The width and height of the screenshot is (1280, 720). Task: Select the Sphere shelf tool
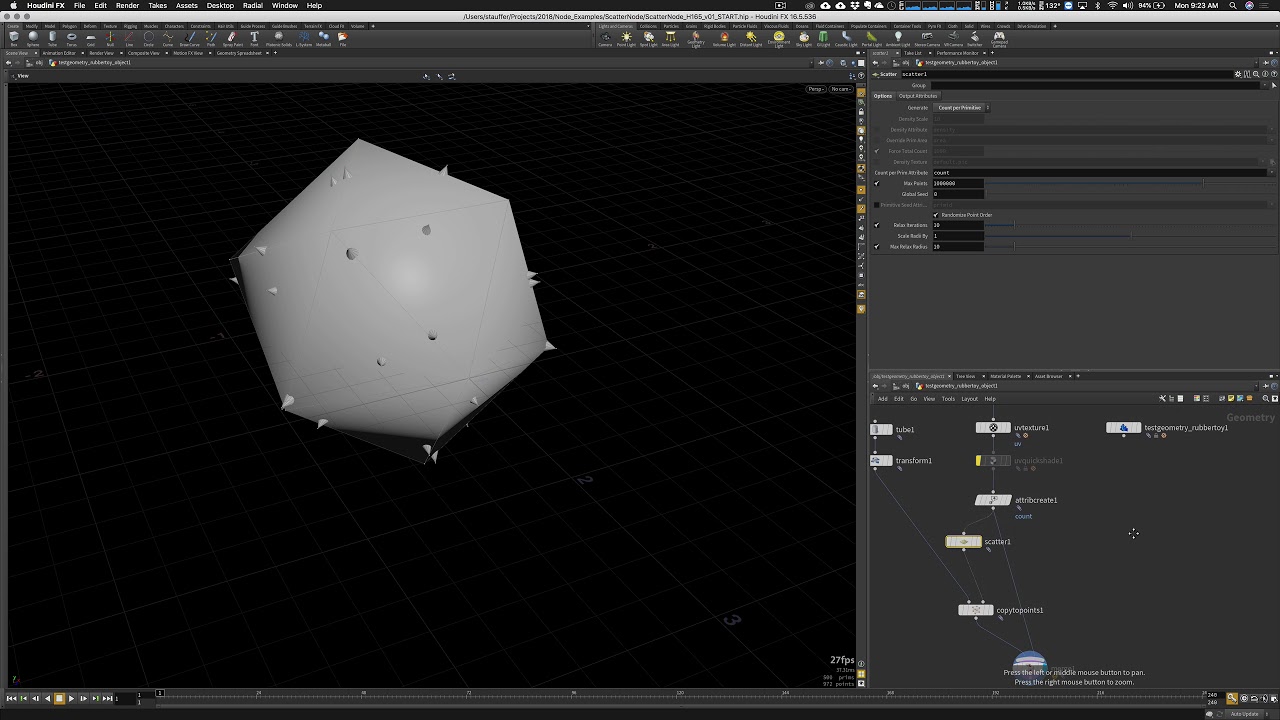point(33,38)
